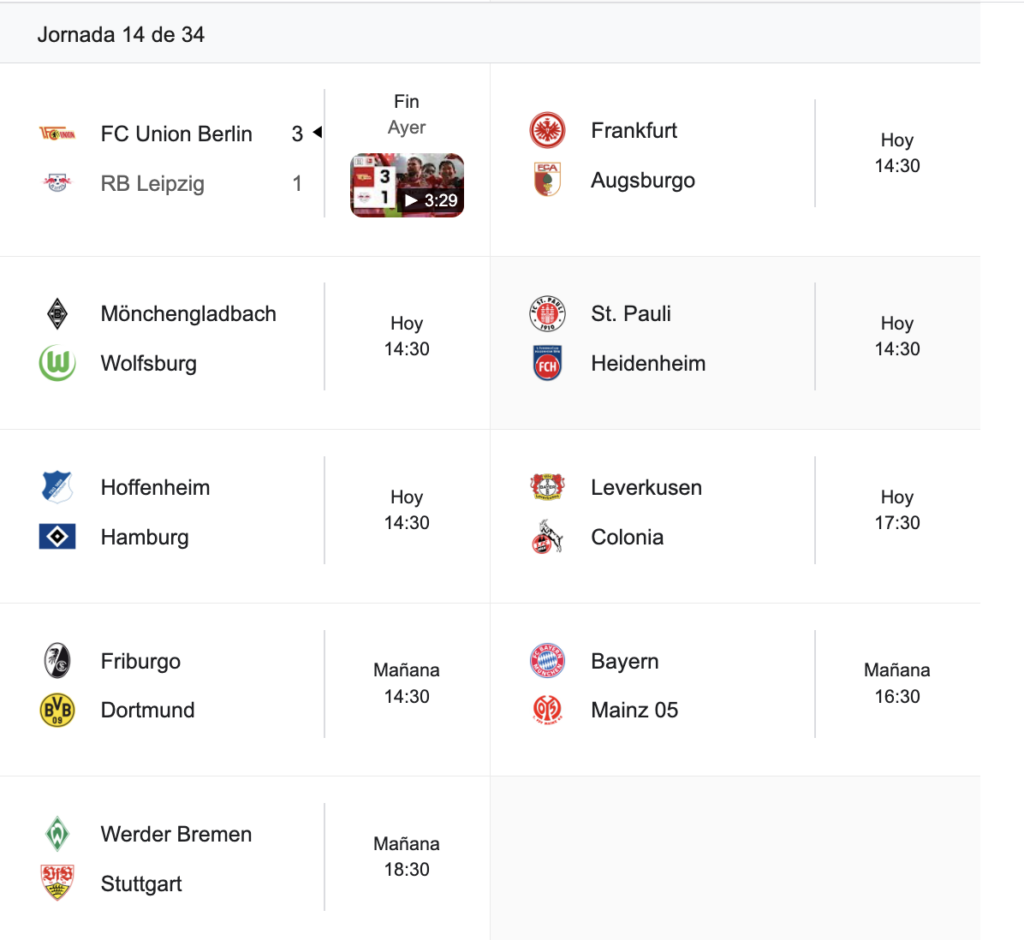Click the Wolfsburg green W logo
This screenshot has height=940, width=1024.
click(x=57, y=363)
